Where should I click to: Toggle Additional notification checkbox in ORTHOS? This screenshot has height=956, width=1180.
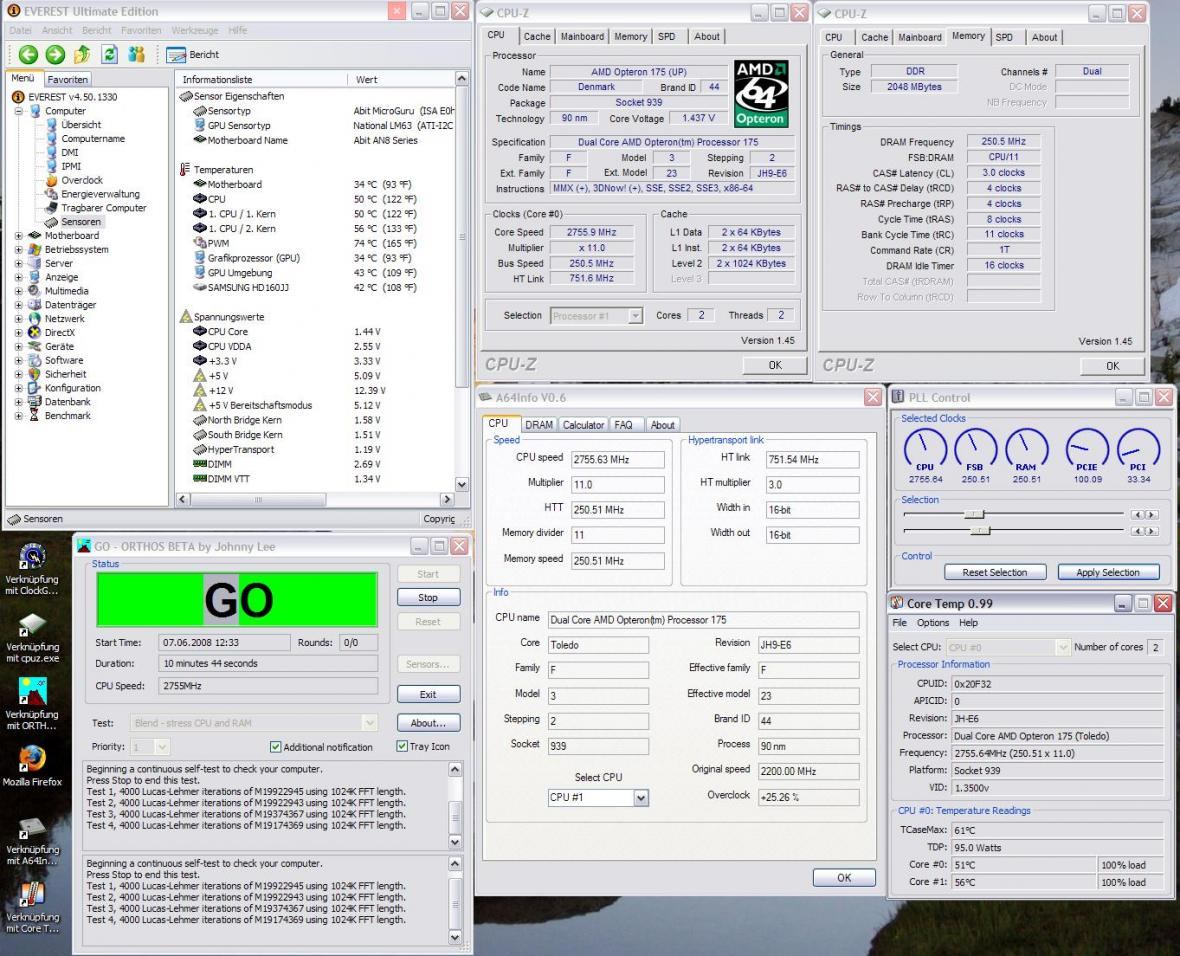(275, 747)
